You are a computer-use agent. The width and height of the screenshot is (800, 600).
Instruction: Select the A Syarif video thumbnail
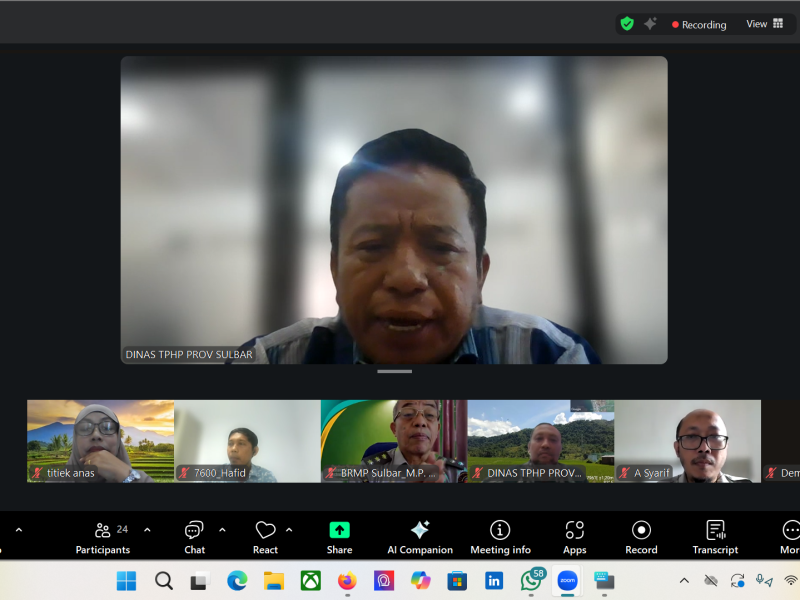(687, 441)
